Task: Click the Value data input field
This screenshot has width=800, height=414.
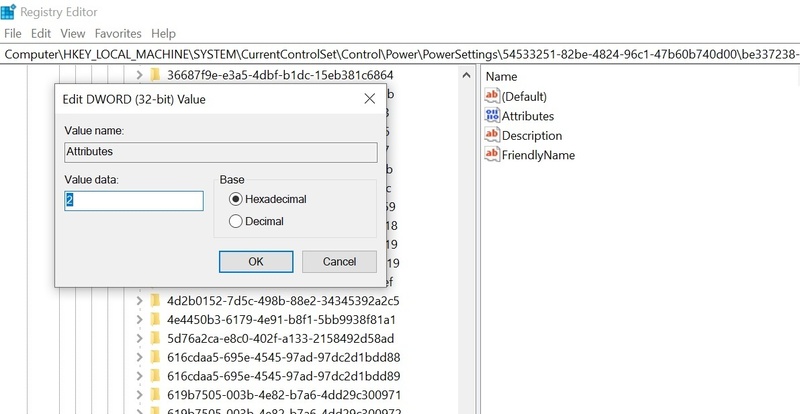Action: pyautogui.click(x=134, y=201)
